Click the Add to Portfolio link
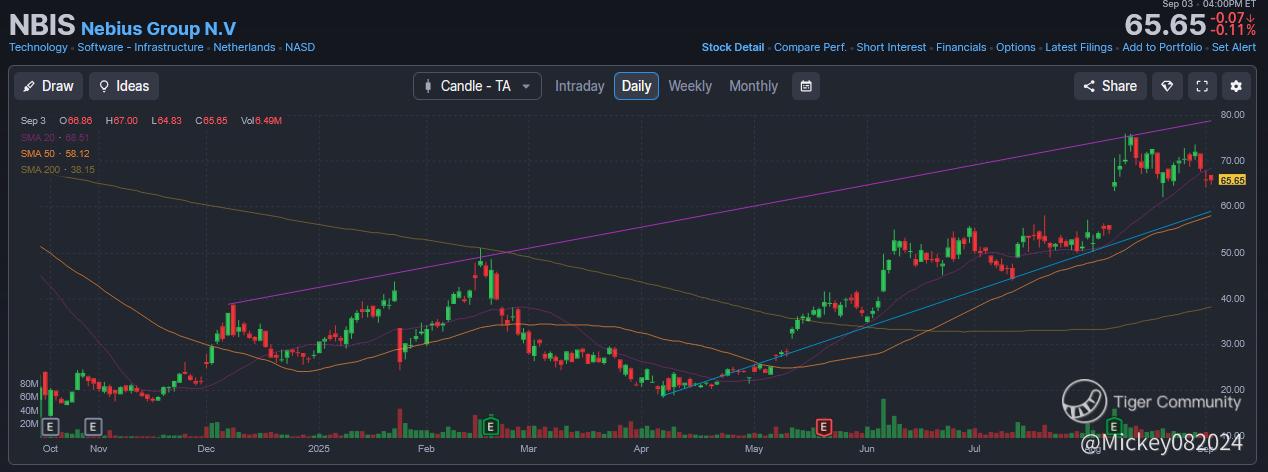 coord(1162,47)
